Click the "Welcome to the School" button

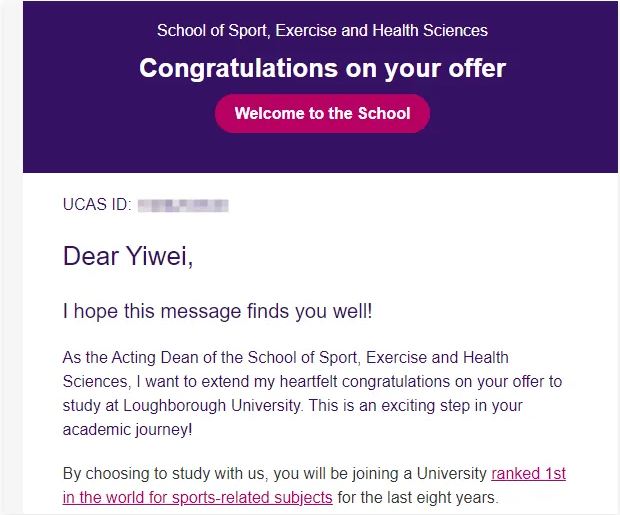322,114
